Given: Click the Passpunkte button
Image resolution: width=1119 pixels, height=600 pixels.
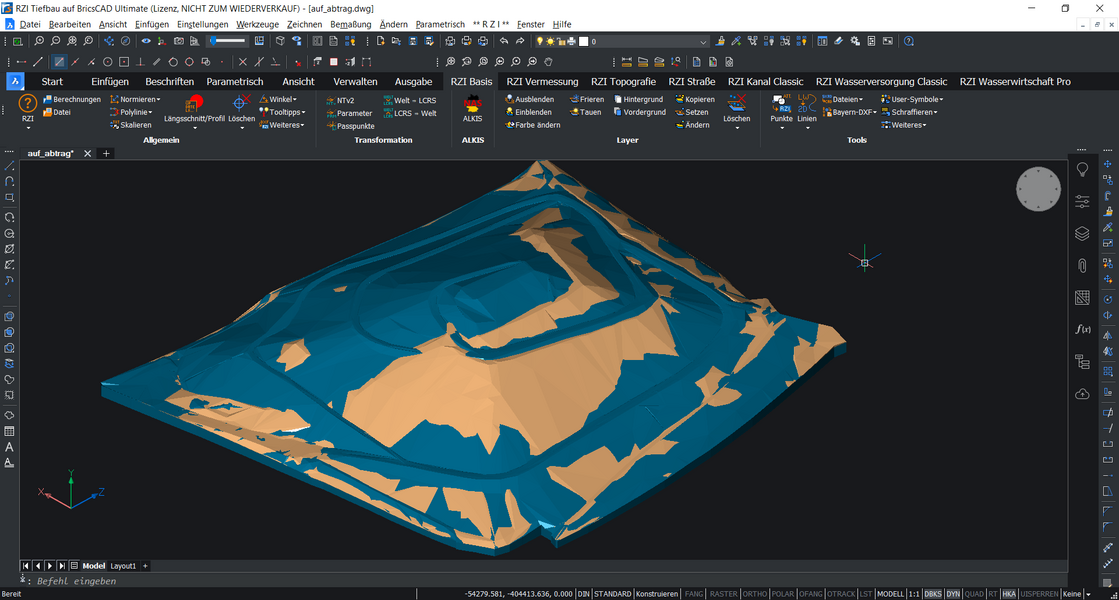Looking at the screenshot, I should (x=350, y=126).
